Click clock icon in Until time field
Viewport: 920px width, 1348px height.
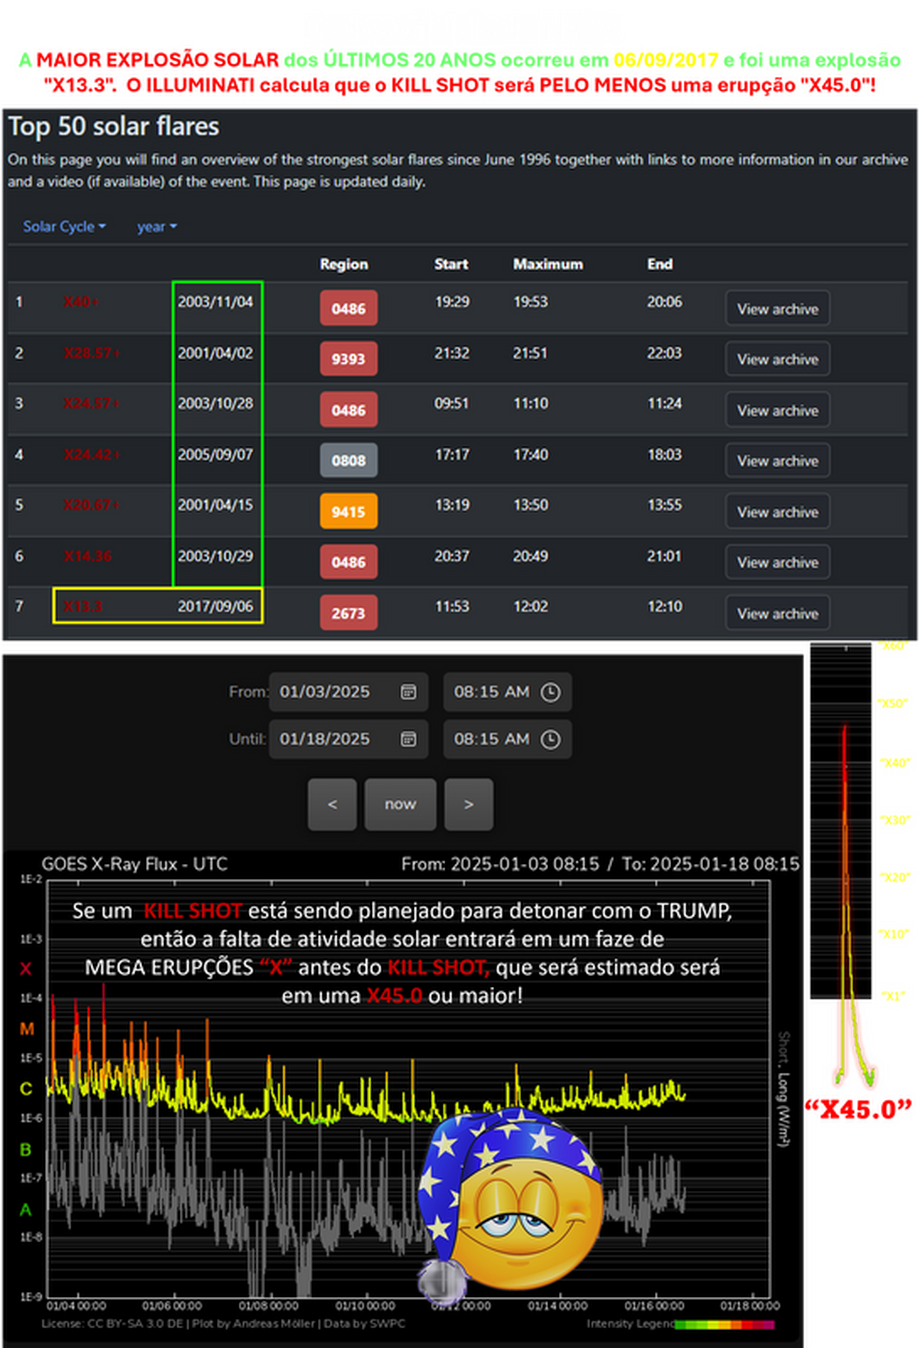(x=550, y=739)
